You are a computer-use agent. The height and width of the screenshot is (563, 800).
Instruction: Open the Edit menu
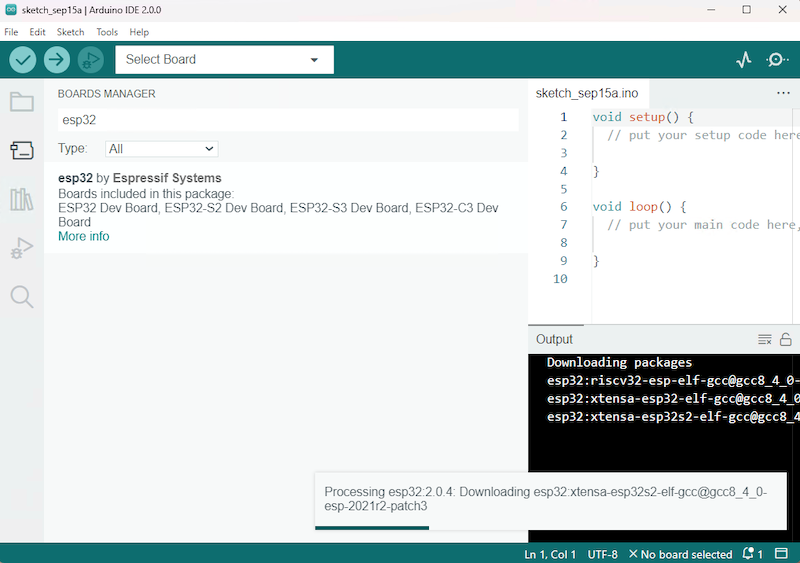(x=37, y=32)
